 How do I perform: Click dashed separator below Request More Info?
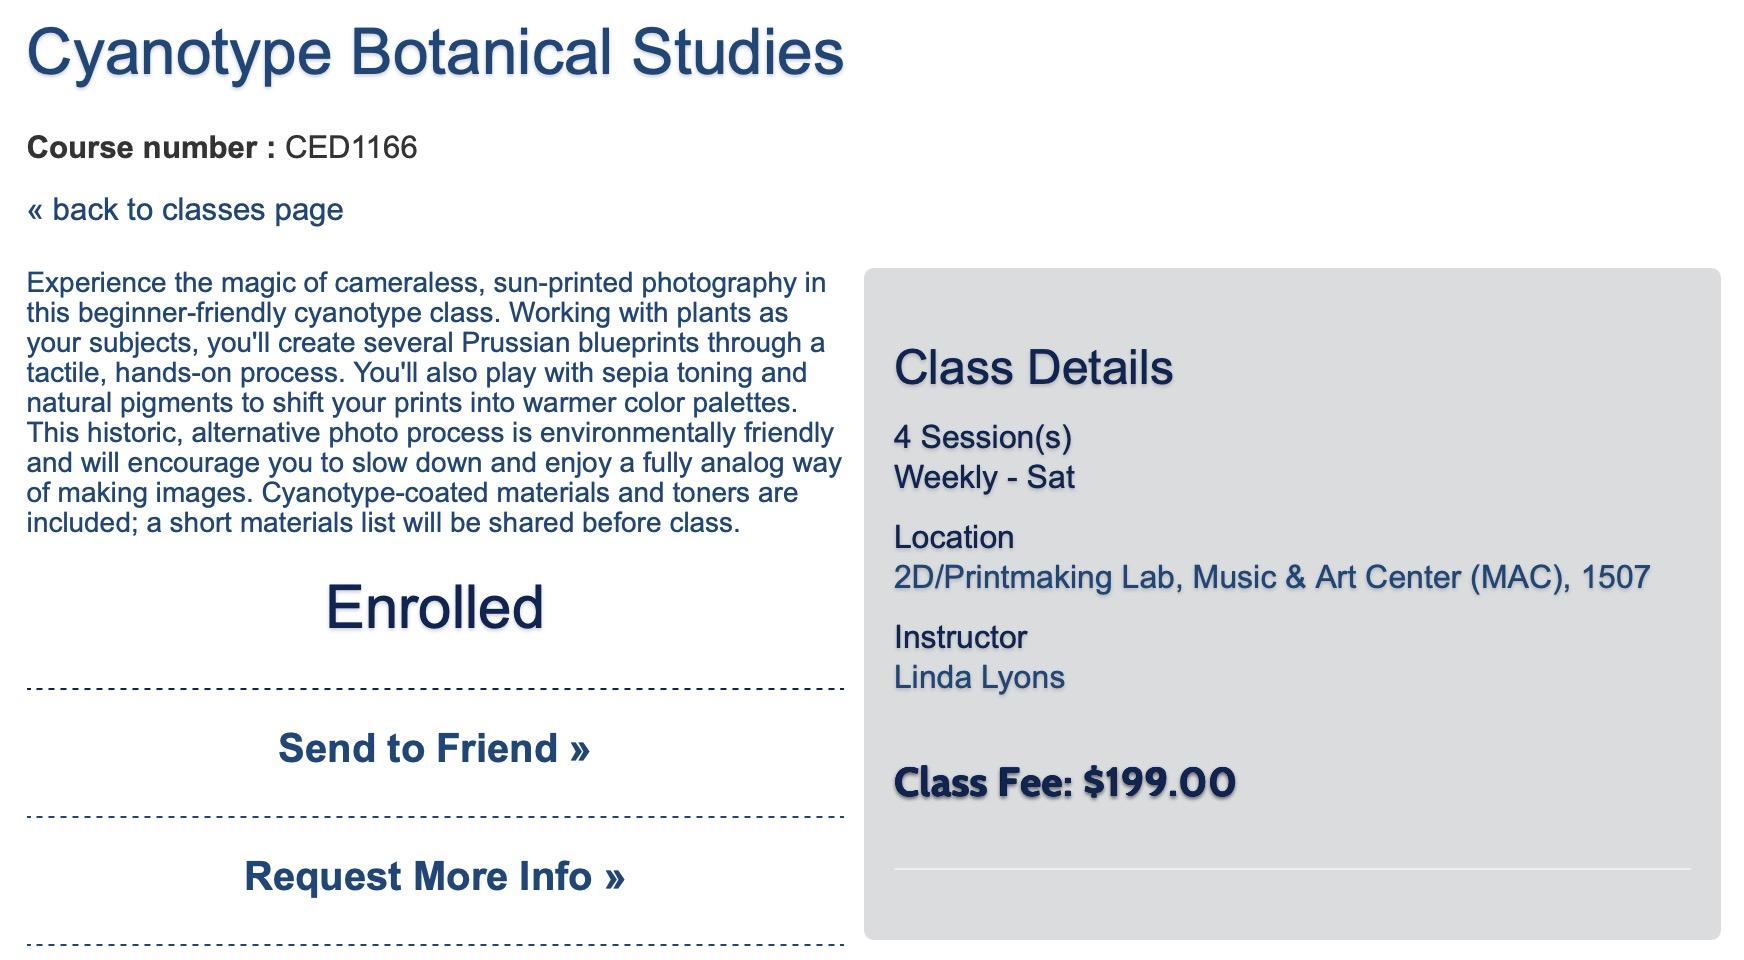[435, 944]
